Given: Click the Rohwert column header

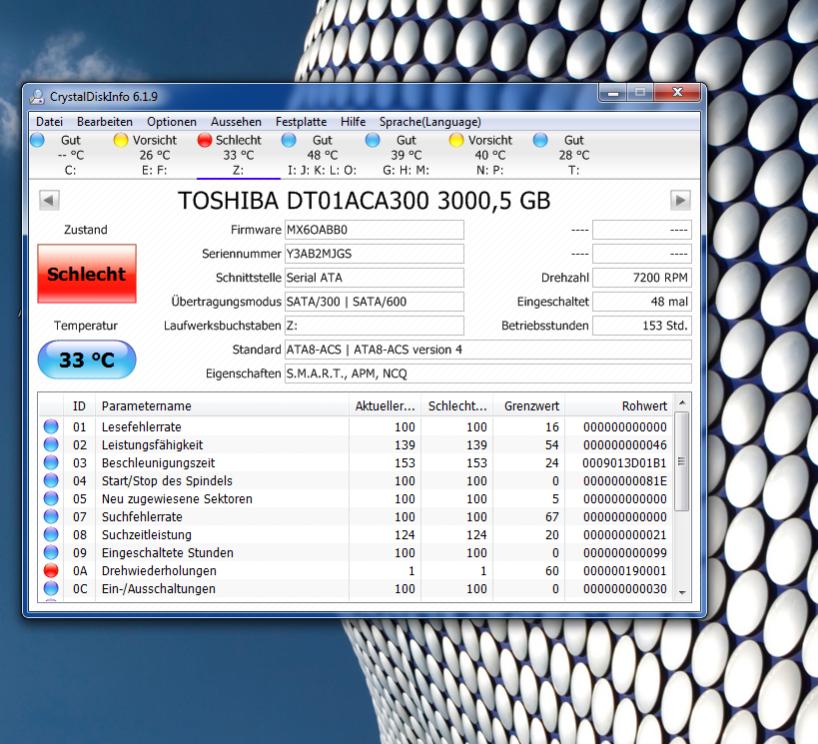Looking at the screenshot, I should coord(619,406).
